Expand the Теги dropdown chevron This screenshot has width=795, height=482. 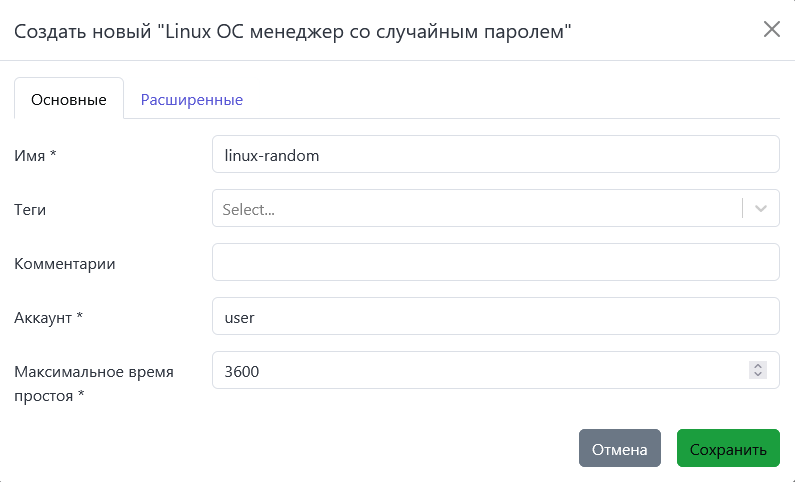pos(761,209)
